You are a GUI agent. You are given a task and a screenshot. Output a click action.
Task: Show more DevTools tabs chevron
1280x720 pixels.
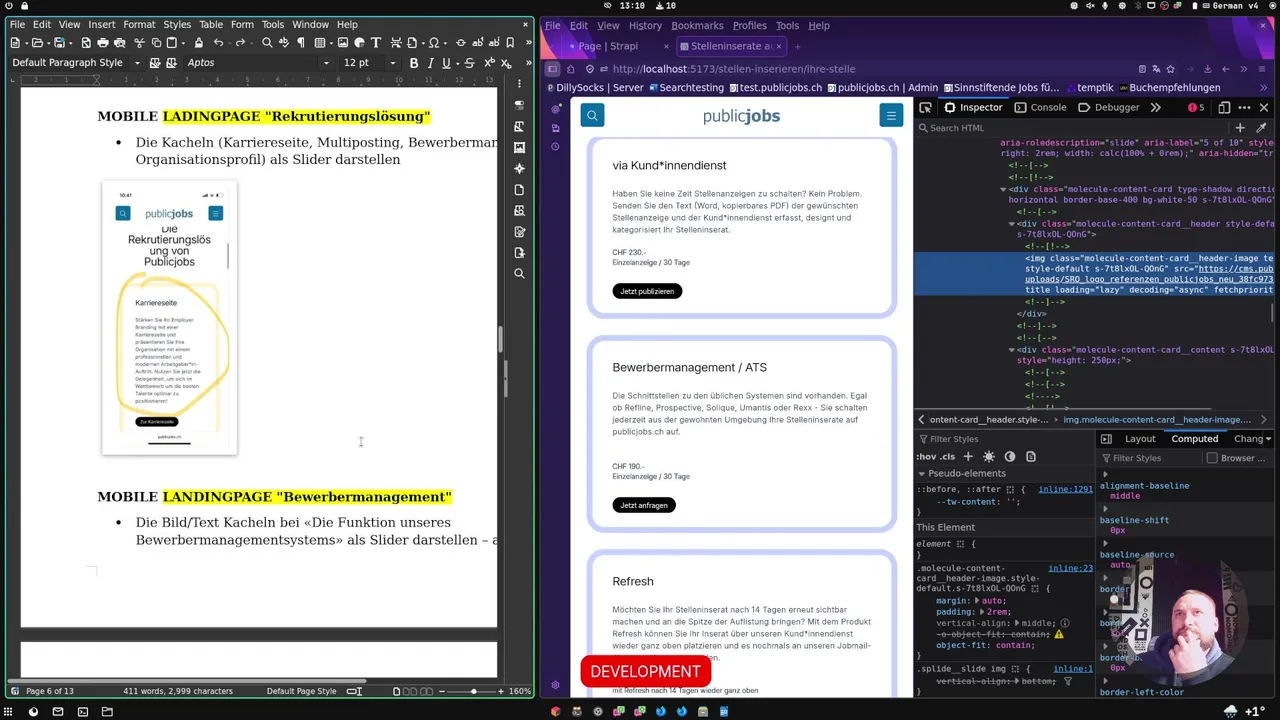pos(1155,107)
